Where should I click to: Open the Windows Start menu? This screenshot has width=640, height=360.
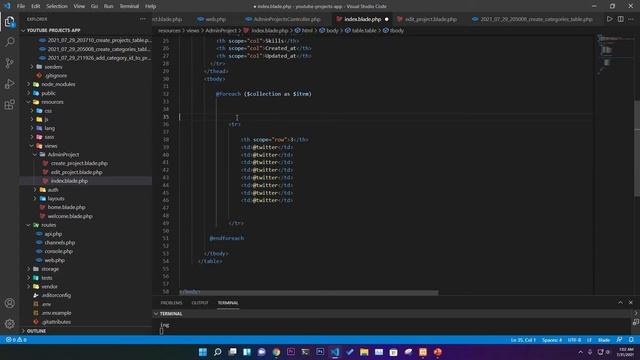coord(202,352)
